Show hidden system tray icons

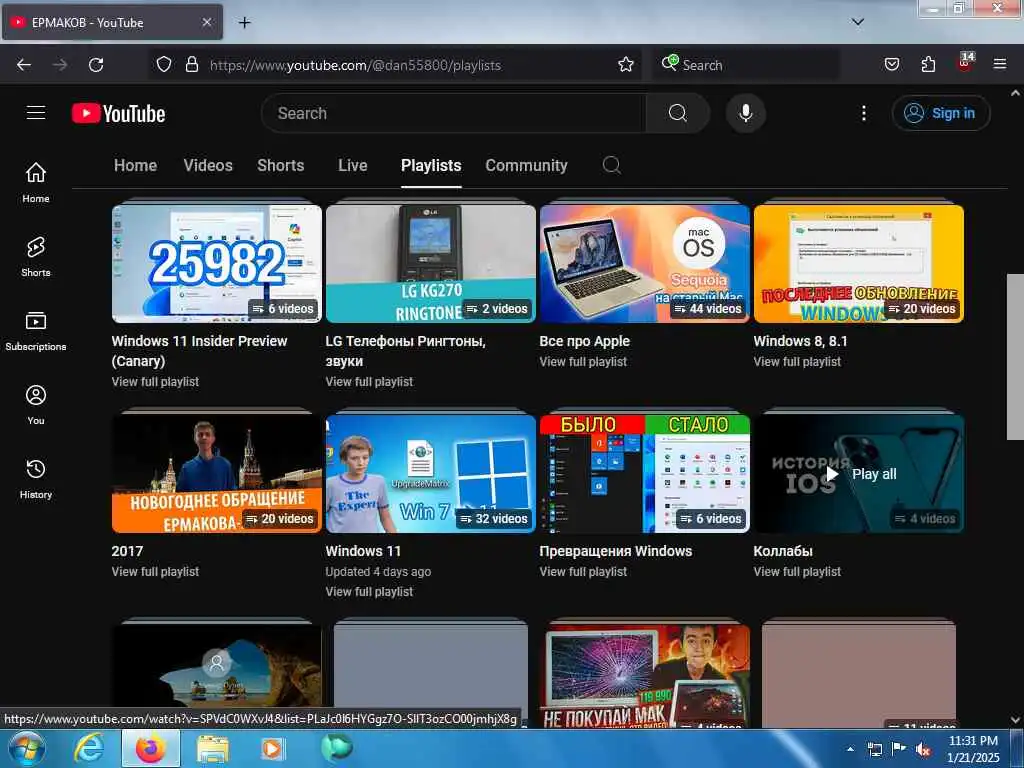pyautogui.click(x=850, y=750)
